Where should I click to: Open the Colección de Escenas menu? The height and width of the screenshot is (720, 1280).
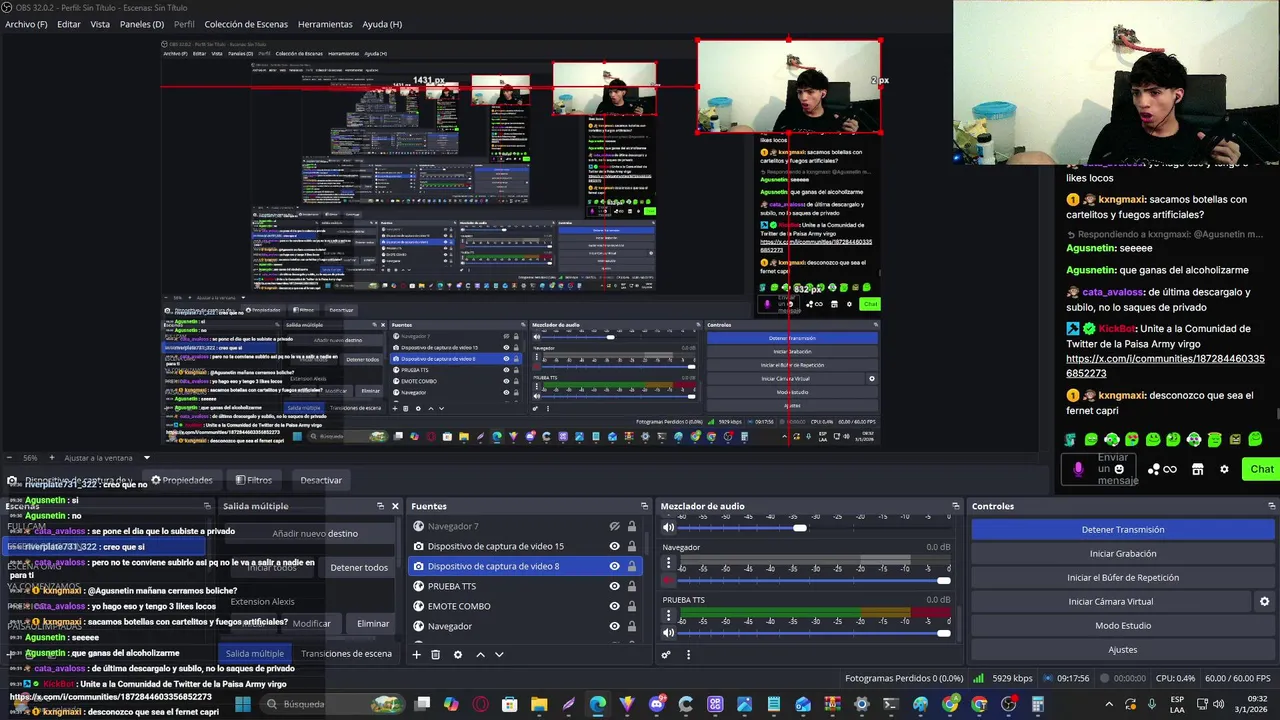tap(246, 24)
